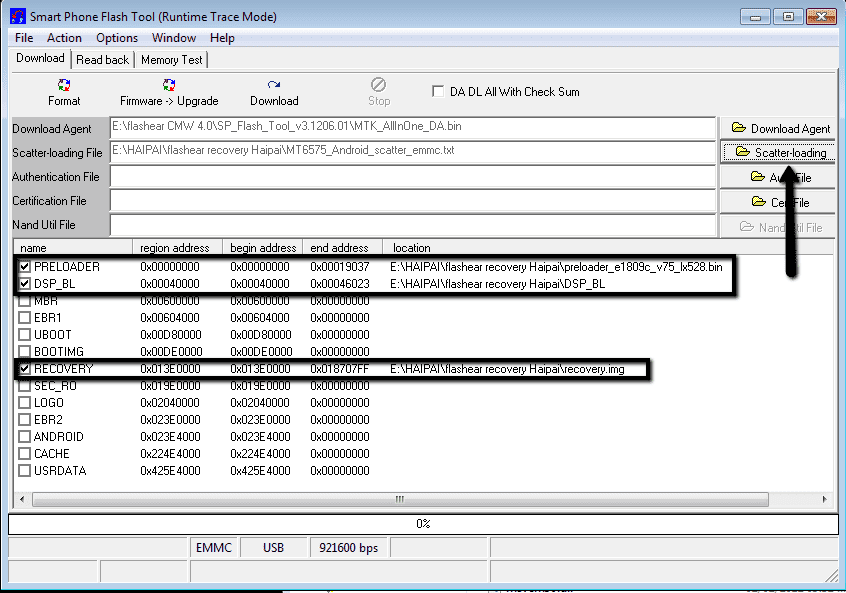This screenshot has height=593, width=846.
Task: Start flashing with the Download icon
Action: coord(274,85)
